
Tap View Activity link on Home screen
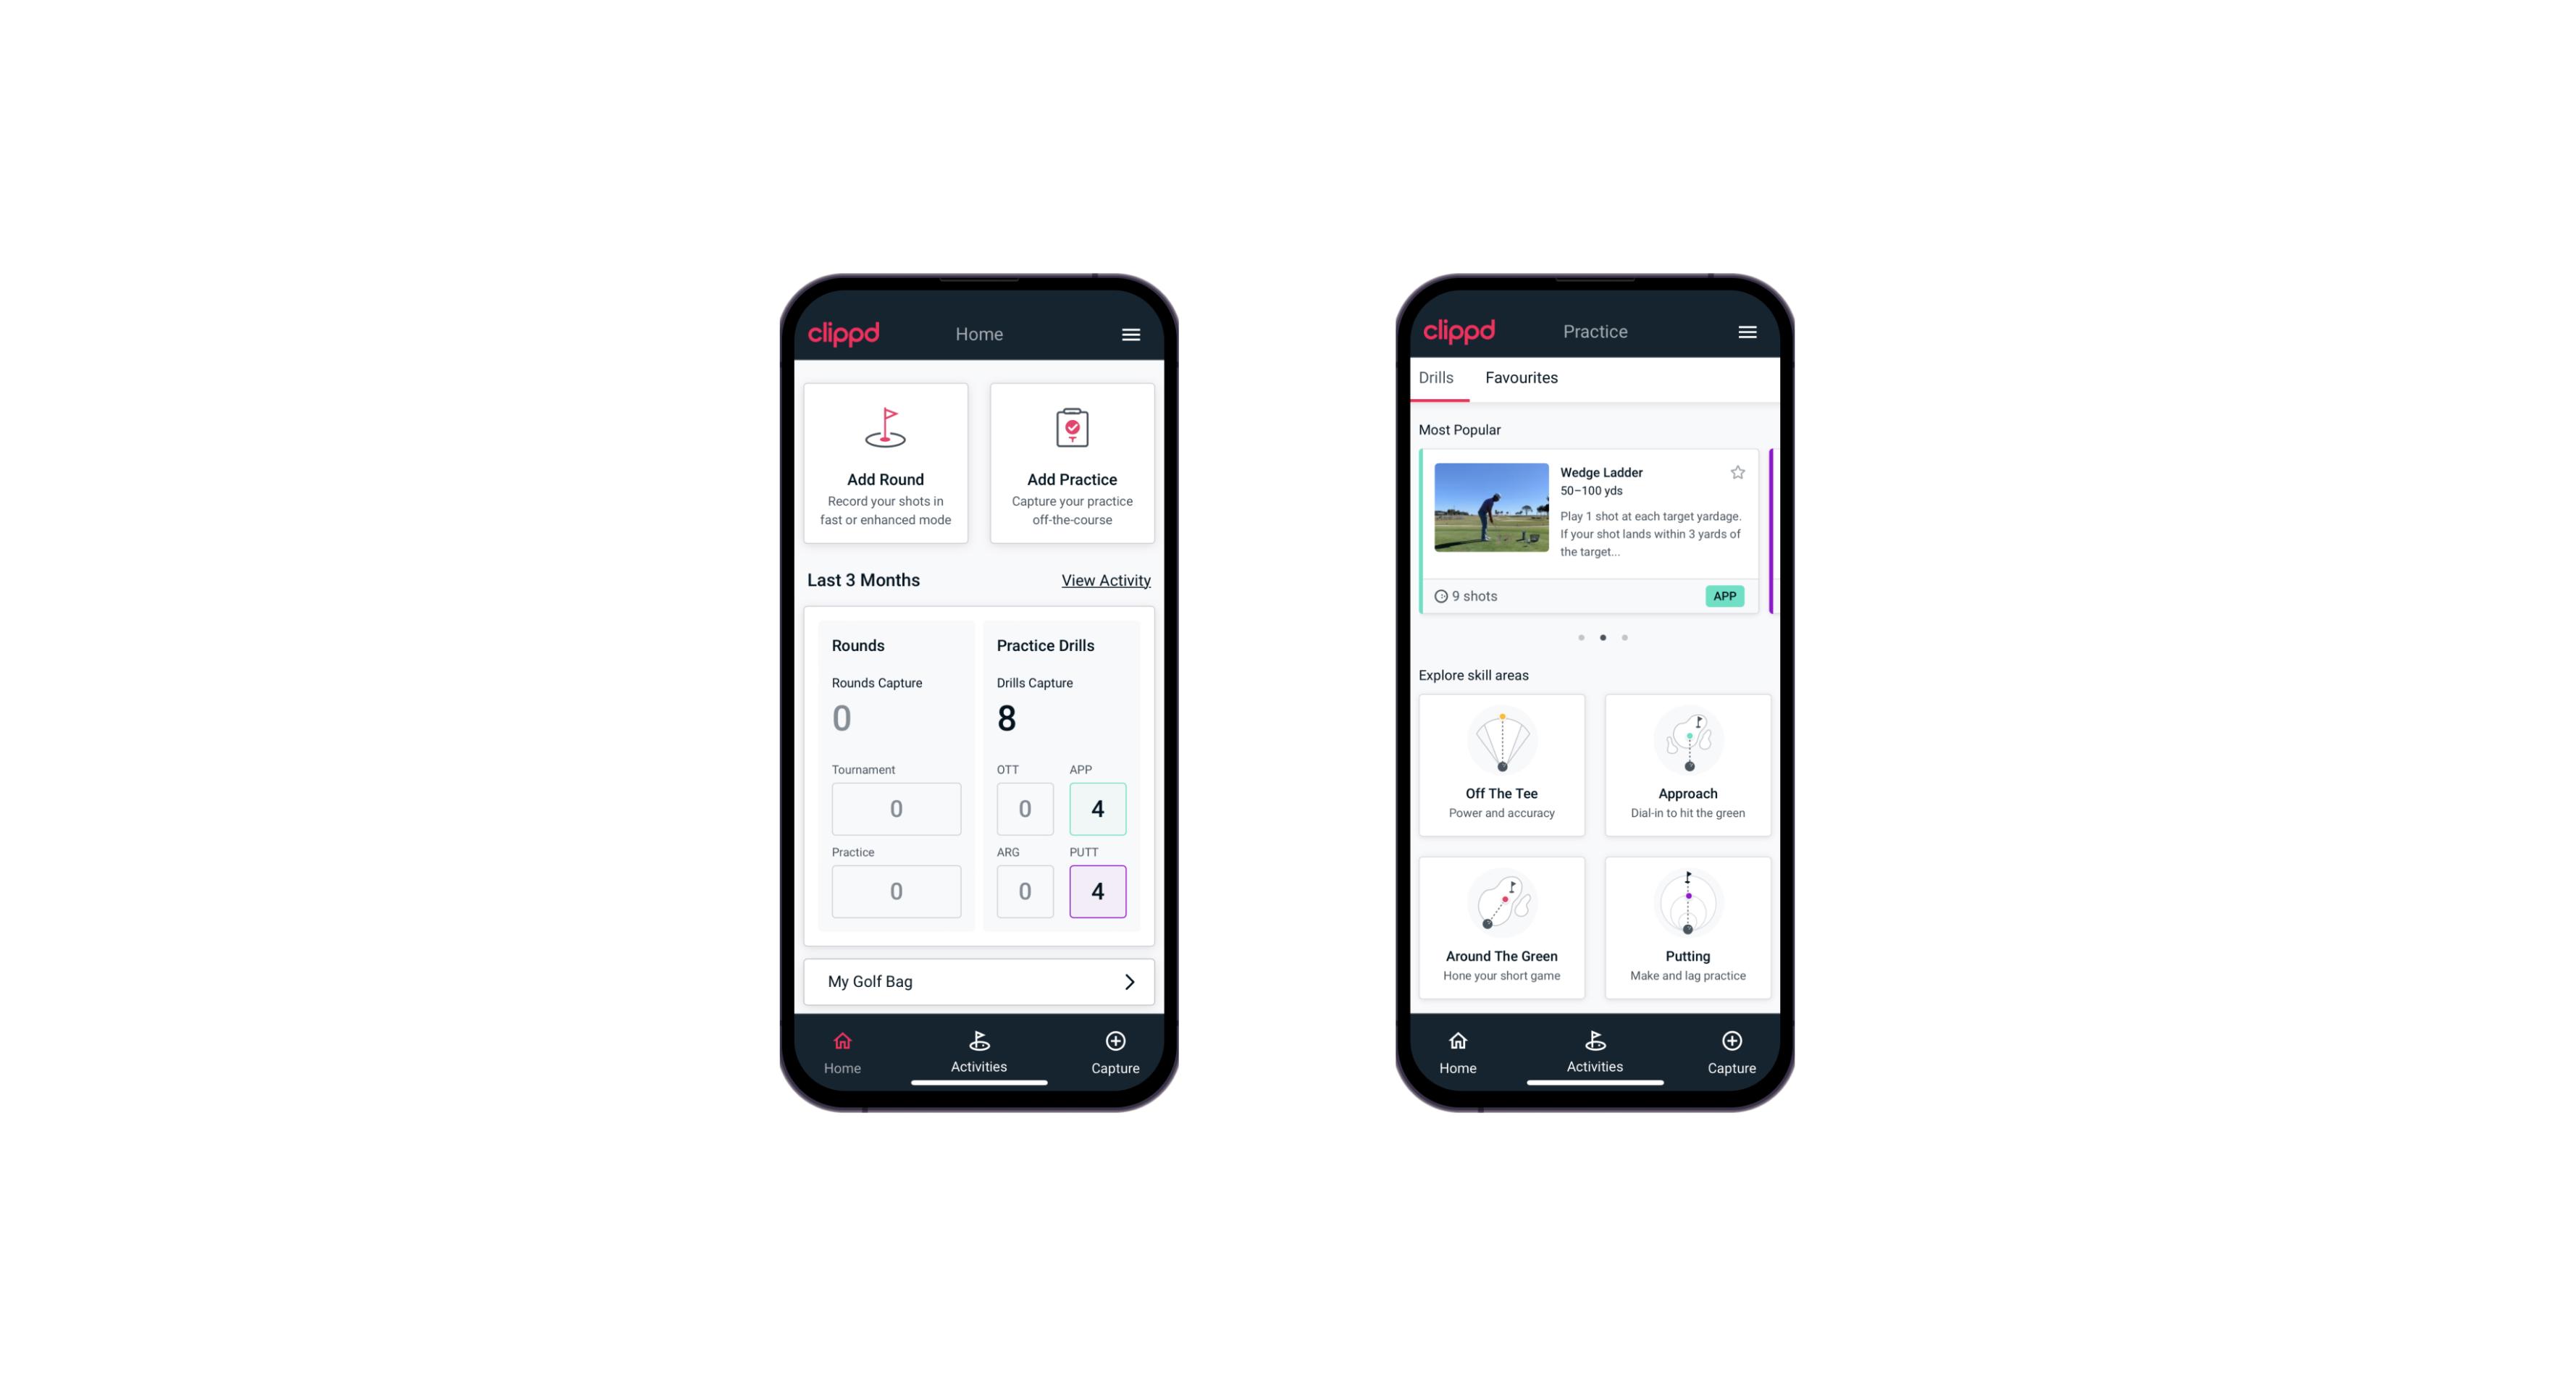(1104, 580)
